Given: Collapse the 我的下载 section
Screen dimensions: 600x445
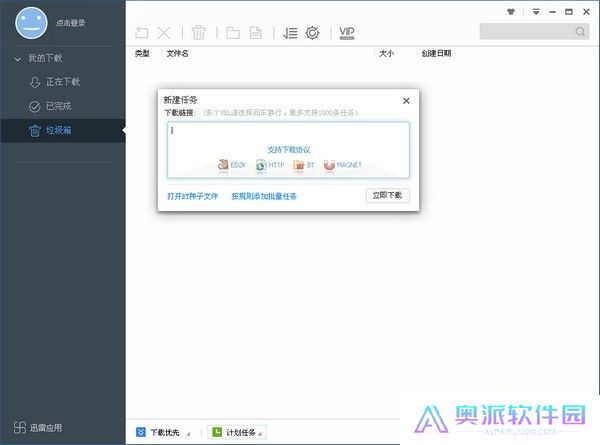Looking at the screenshot, I should pos(18,59).
